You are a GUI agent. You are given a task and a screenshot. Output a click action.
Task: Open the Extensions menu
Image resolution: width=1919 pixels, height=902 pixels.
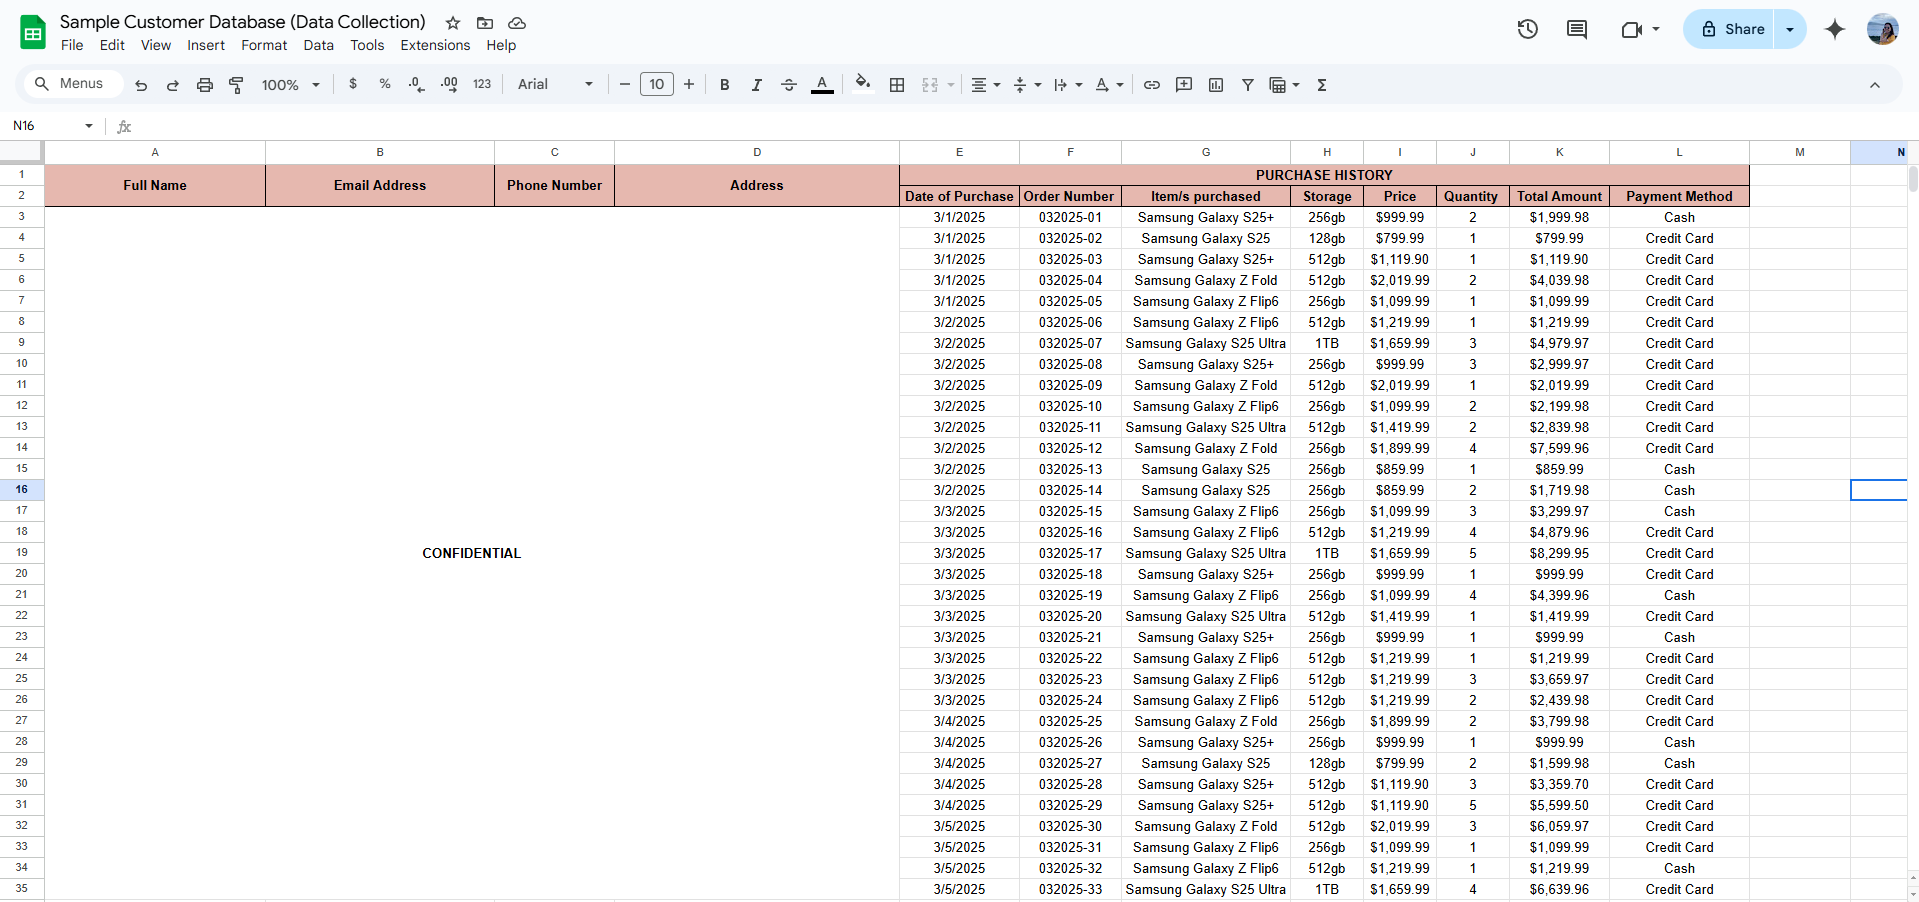coord(435,45)
